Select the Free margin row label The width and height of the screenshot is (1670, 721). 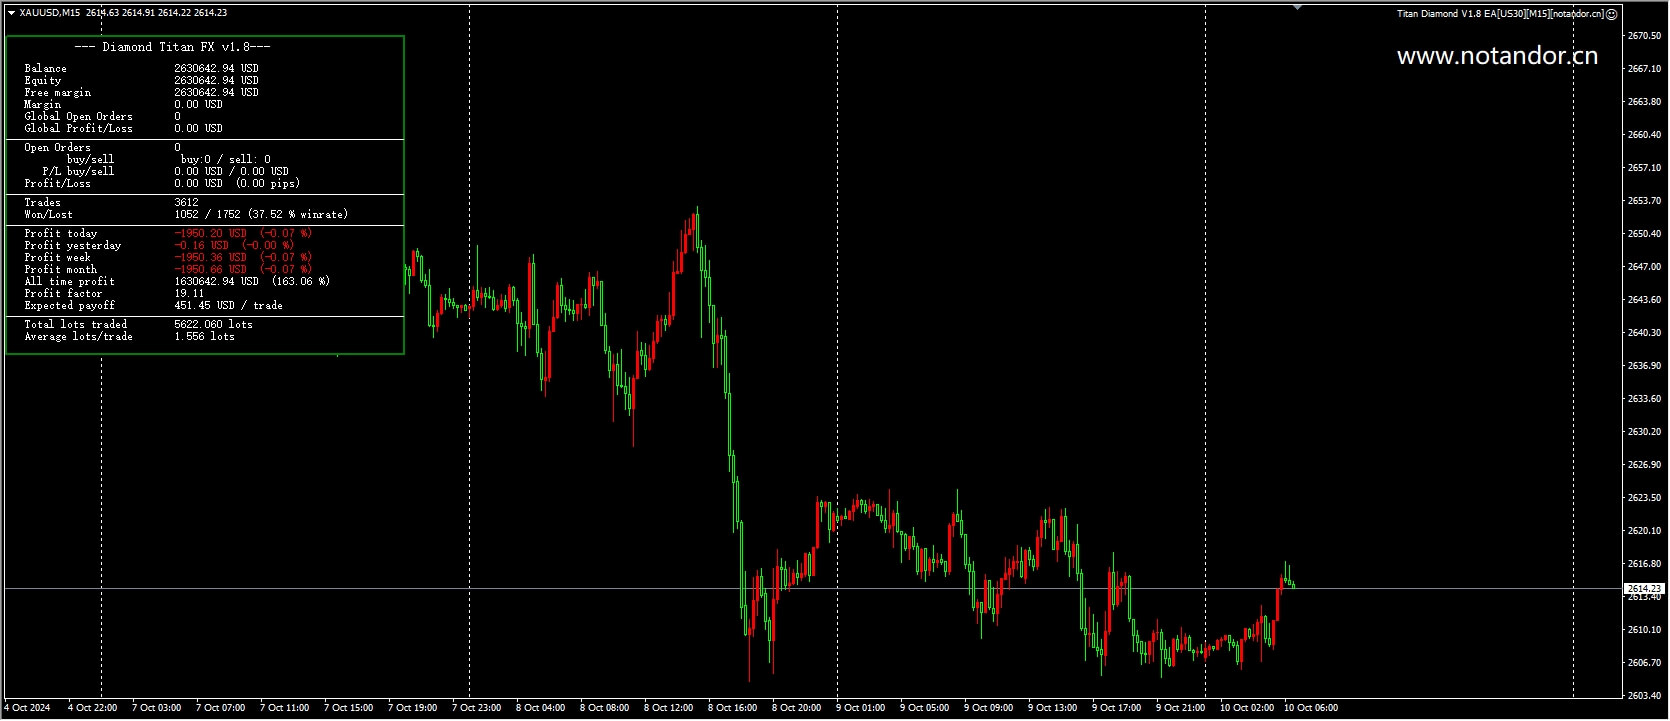pyautogui.click(x=58, y=93)
